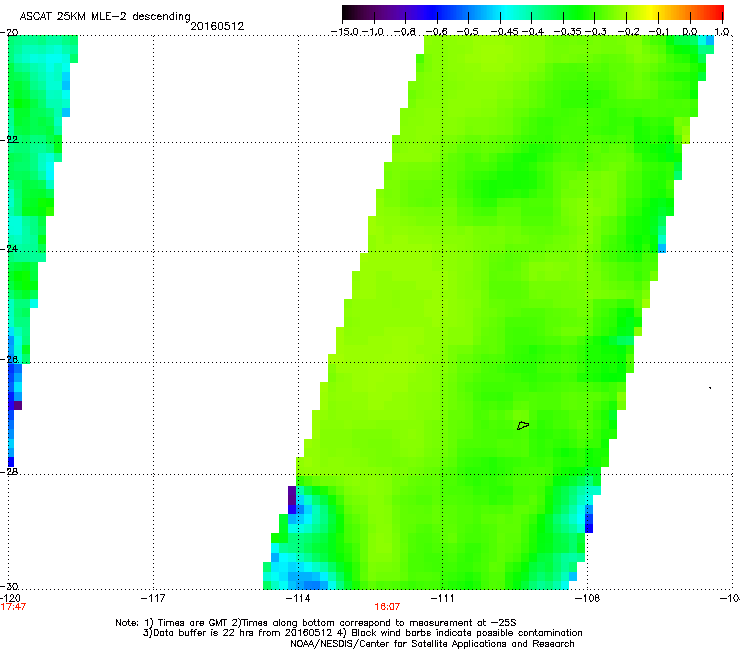
Task: Click the red 16:07 swath time
Action: coord(387,607)
